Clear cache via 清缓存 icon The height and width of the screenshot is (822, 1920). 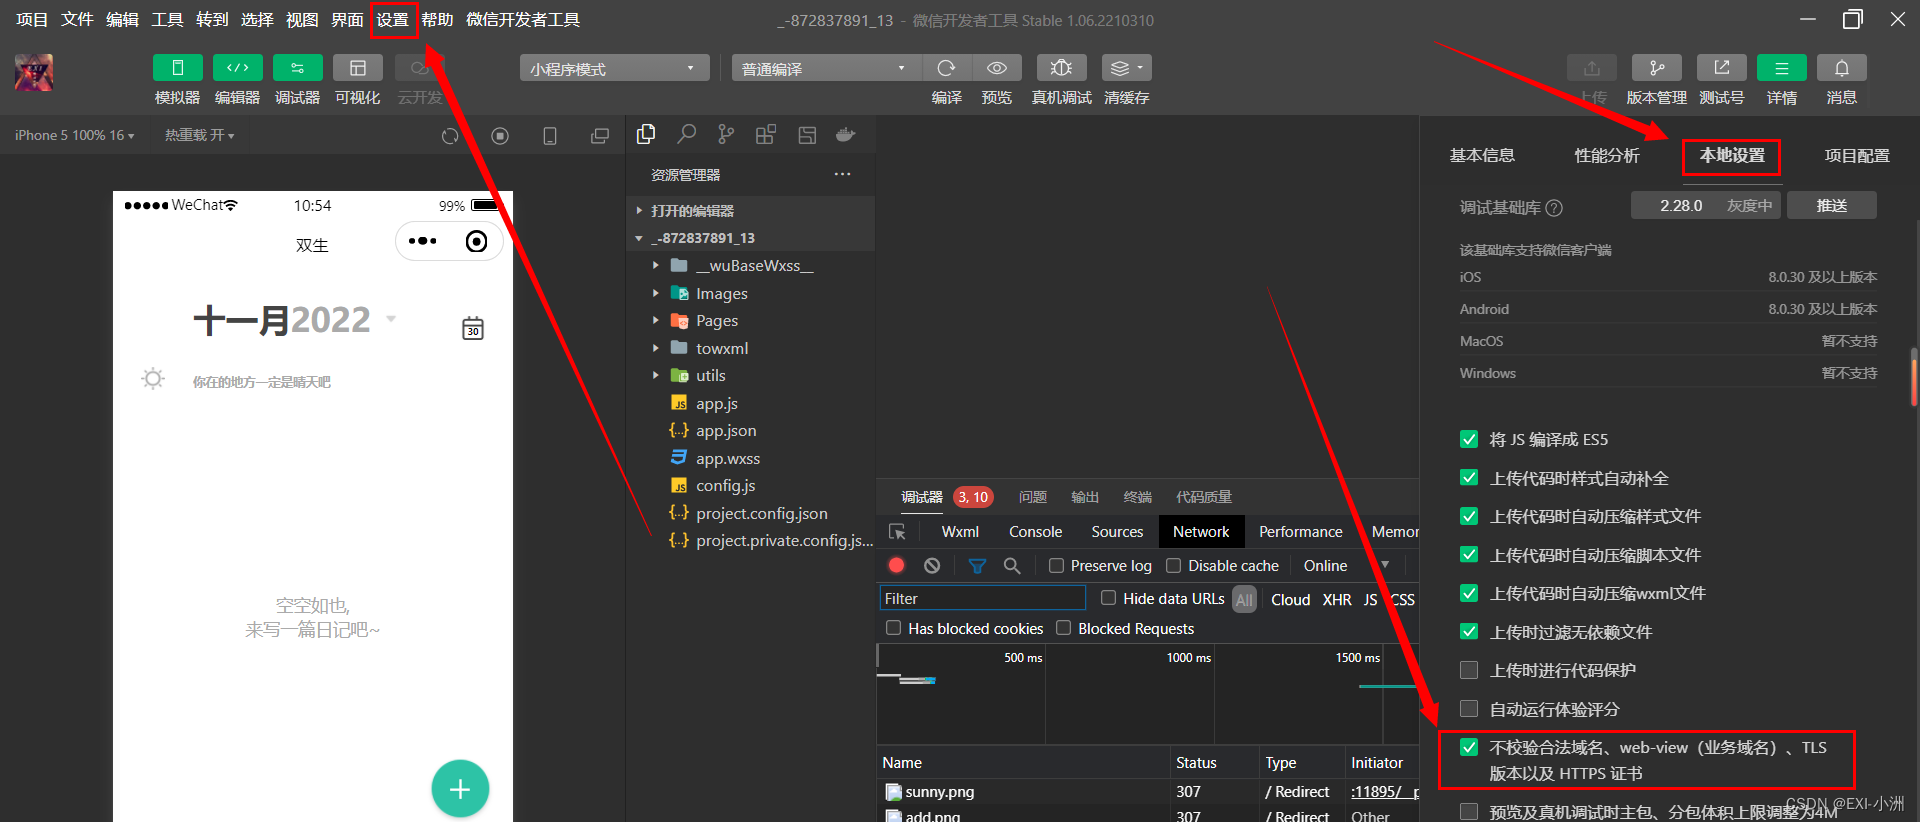click(1127, 68)
